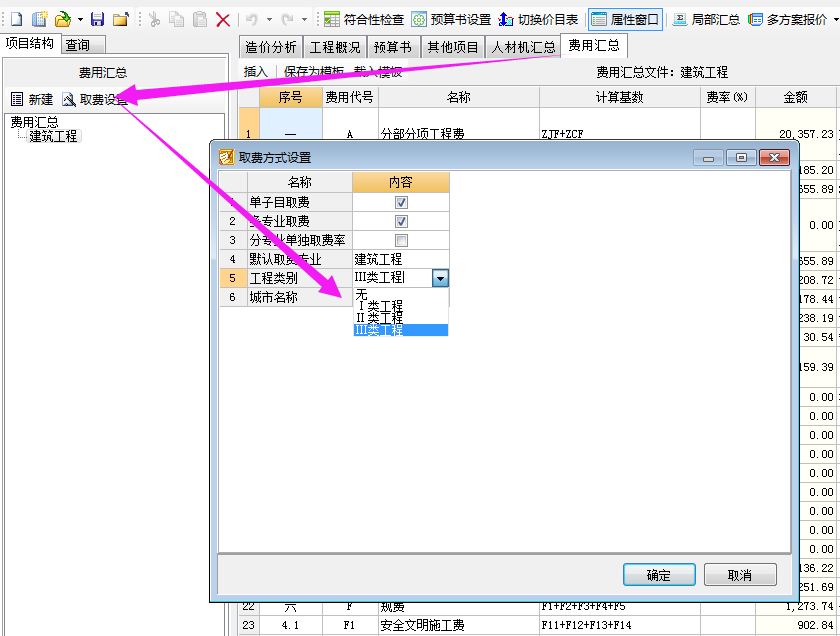Image resolution: width=840 pixels, height=636 pixels.
Task: Select 建筑工程 tree item
Action: [54, 136]
